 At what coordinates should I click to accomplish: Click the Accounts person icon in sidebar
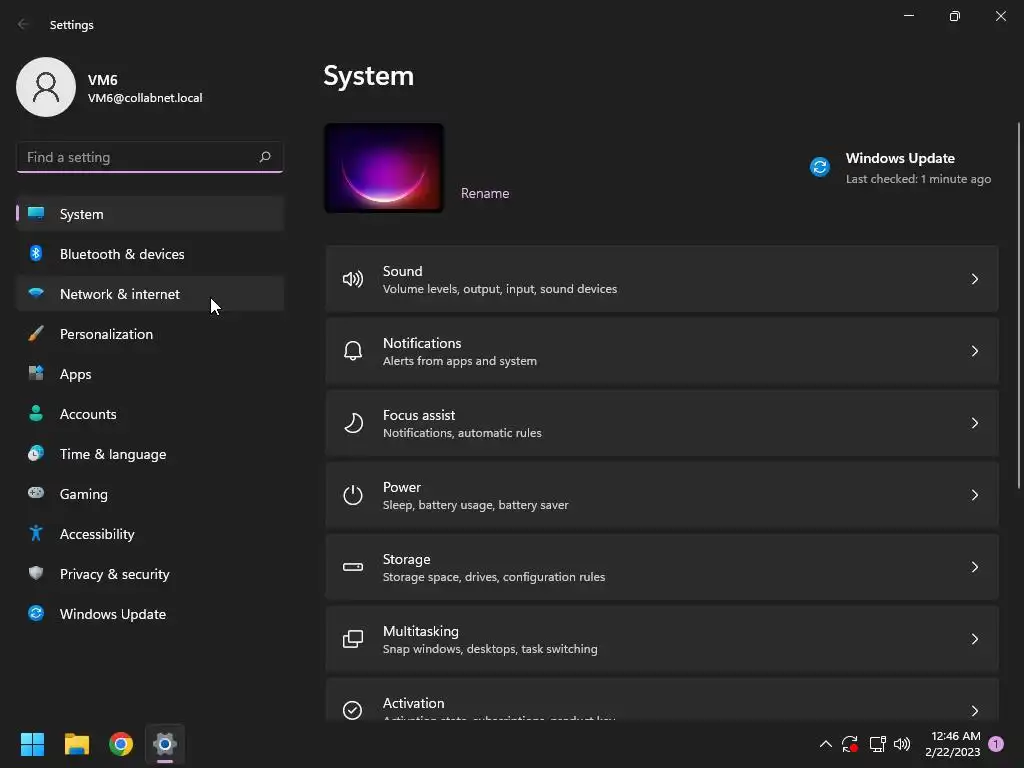click(x=36, y=413)
